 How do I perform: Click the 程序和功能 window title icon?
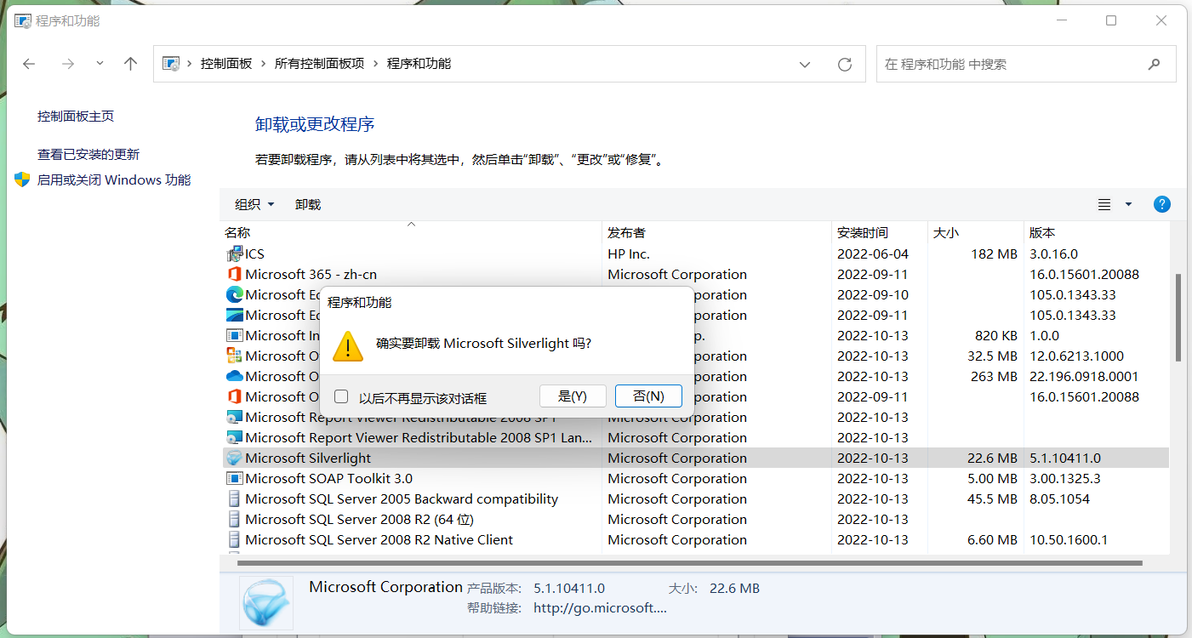click(x=23, y=21)
